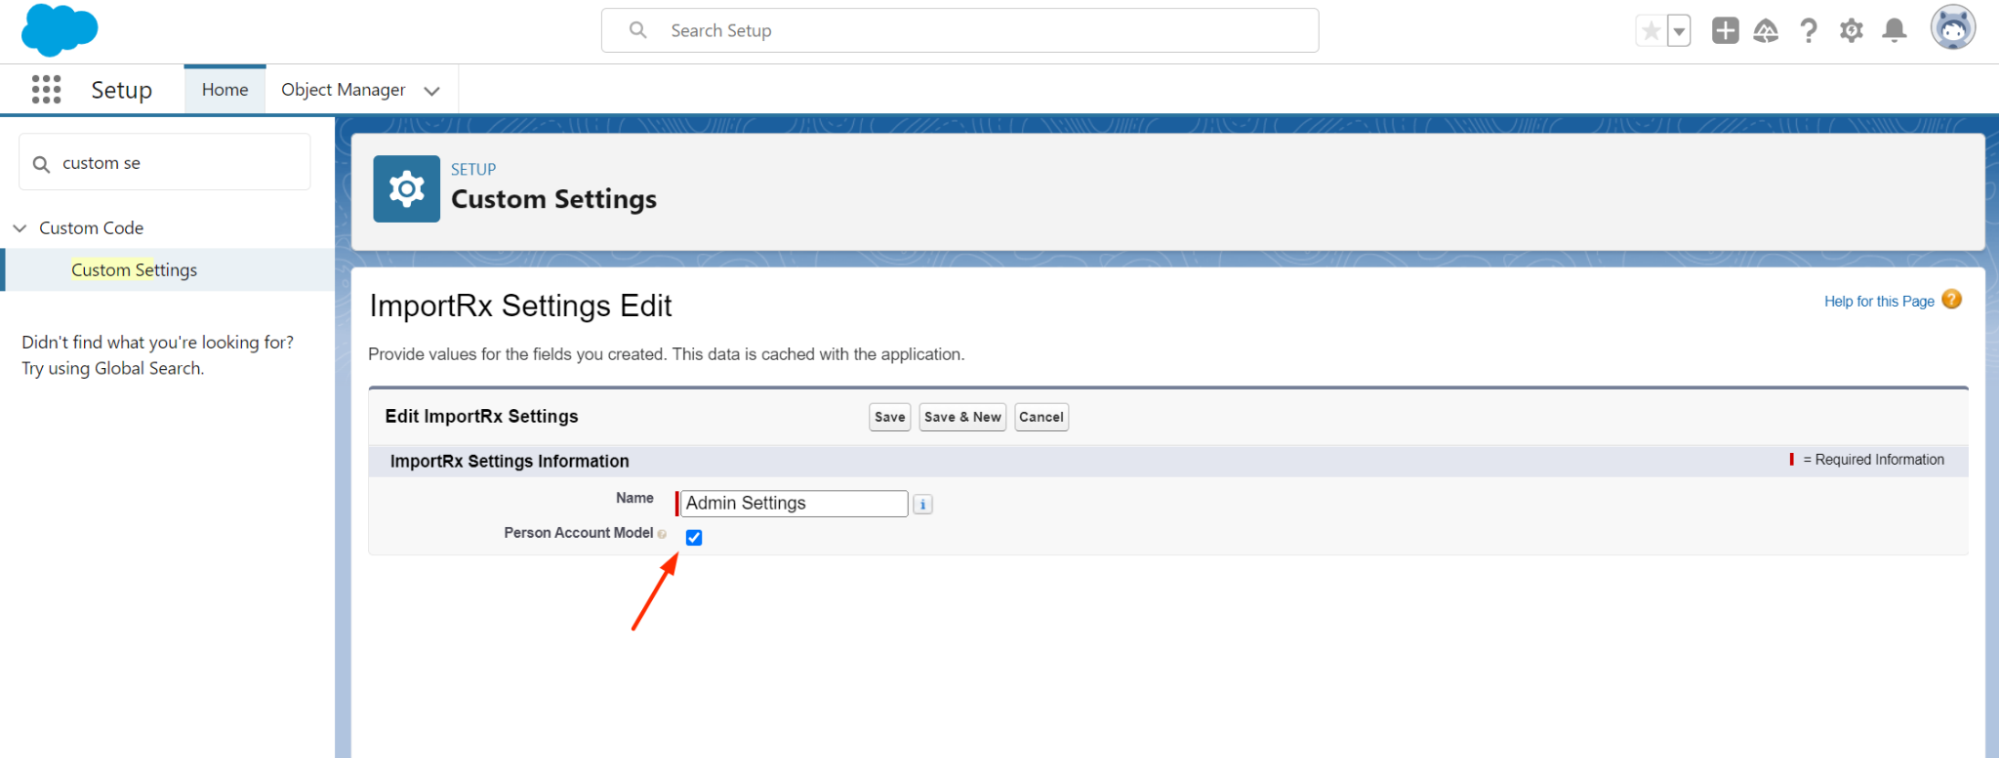Expand the Object Manager tab dropdown
Viewport: 1999px width, 759px height.
click(432, 91)
